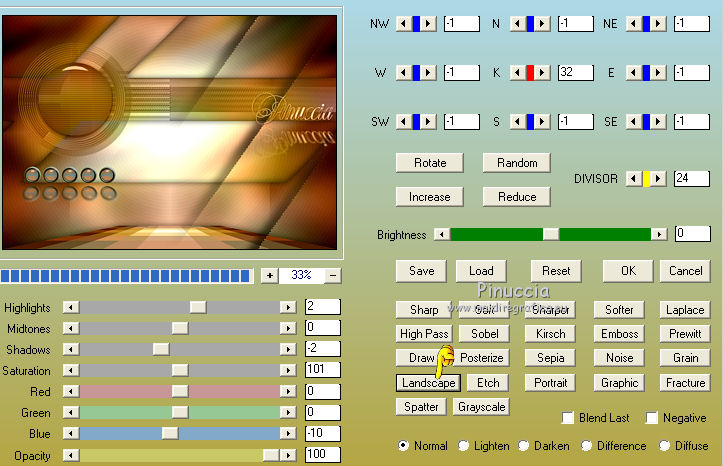
Task: Decrease the NE kernel value arrow
Action: [x=634, y=23]
